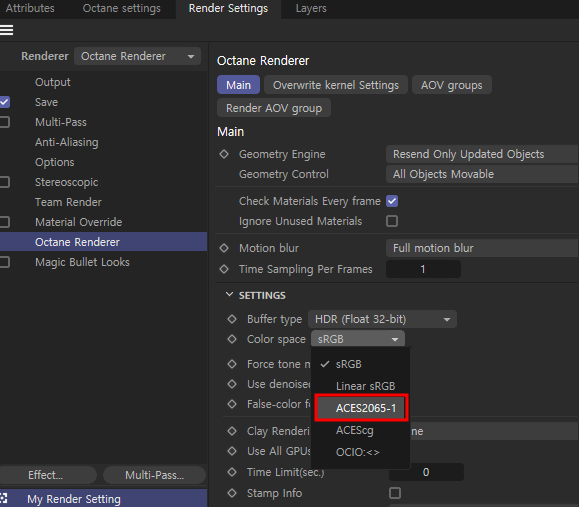Screen dimensions: 579x507
Task: Tick the Stamp Info checkbox
Action: point(395,493)
